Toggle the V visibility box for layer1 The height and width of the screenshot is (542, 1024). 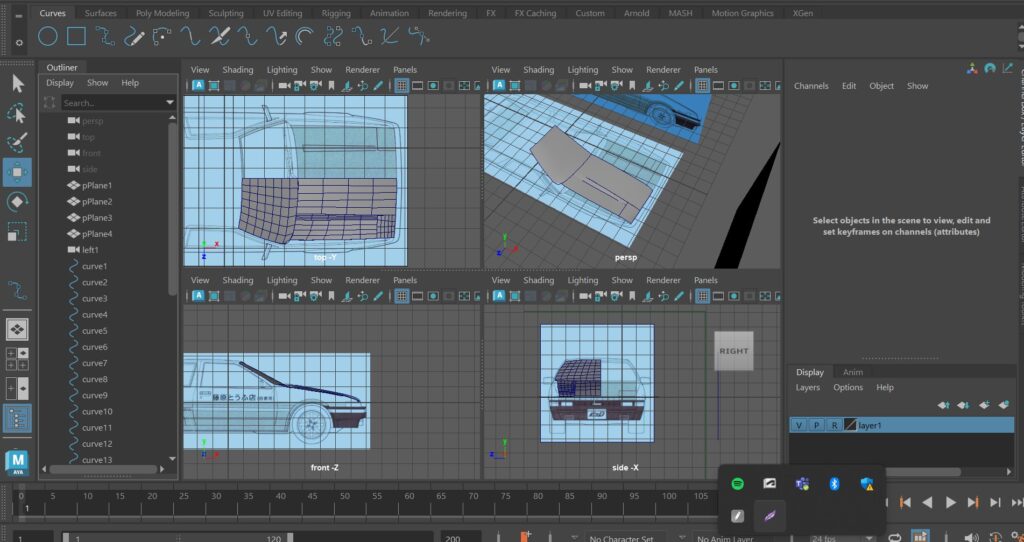pyautogui.click(x=799, y=425)
